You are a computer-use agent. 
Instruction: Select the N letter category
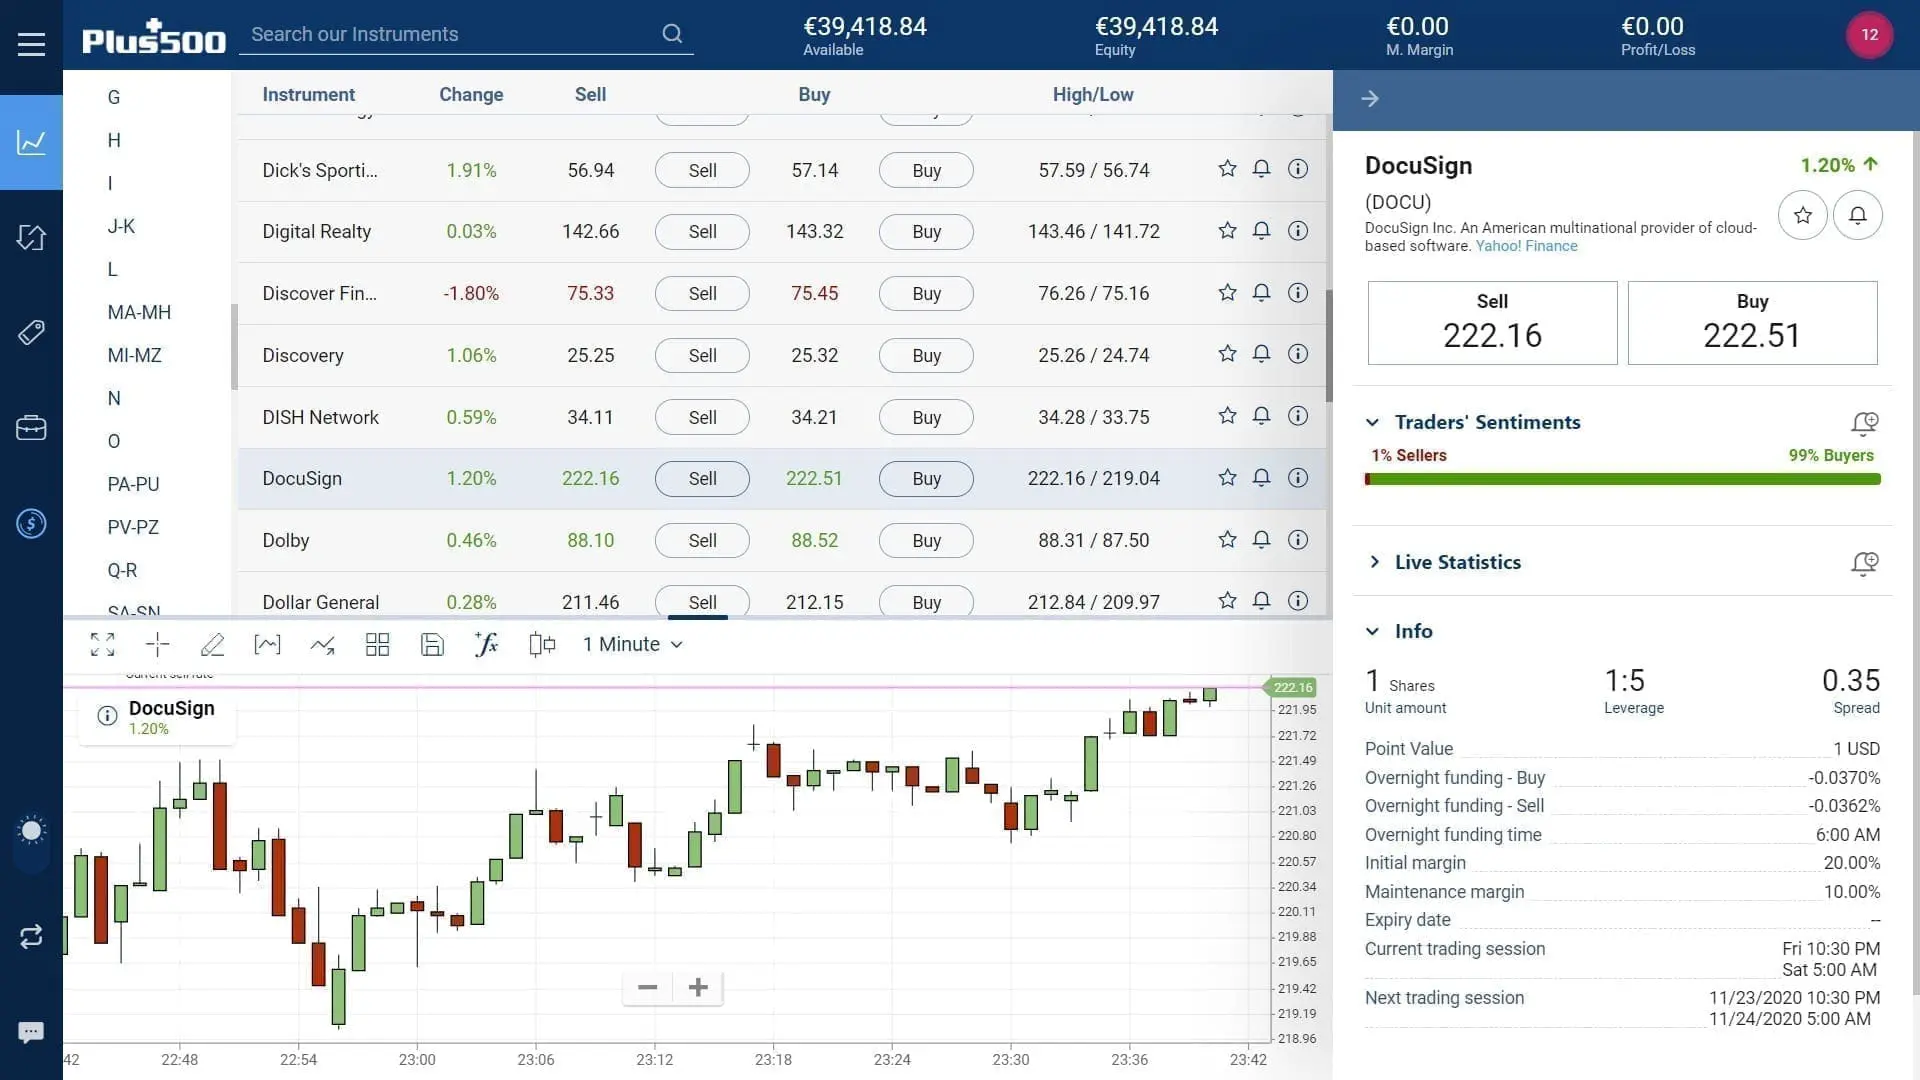pos(114,398)
